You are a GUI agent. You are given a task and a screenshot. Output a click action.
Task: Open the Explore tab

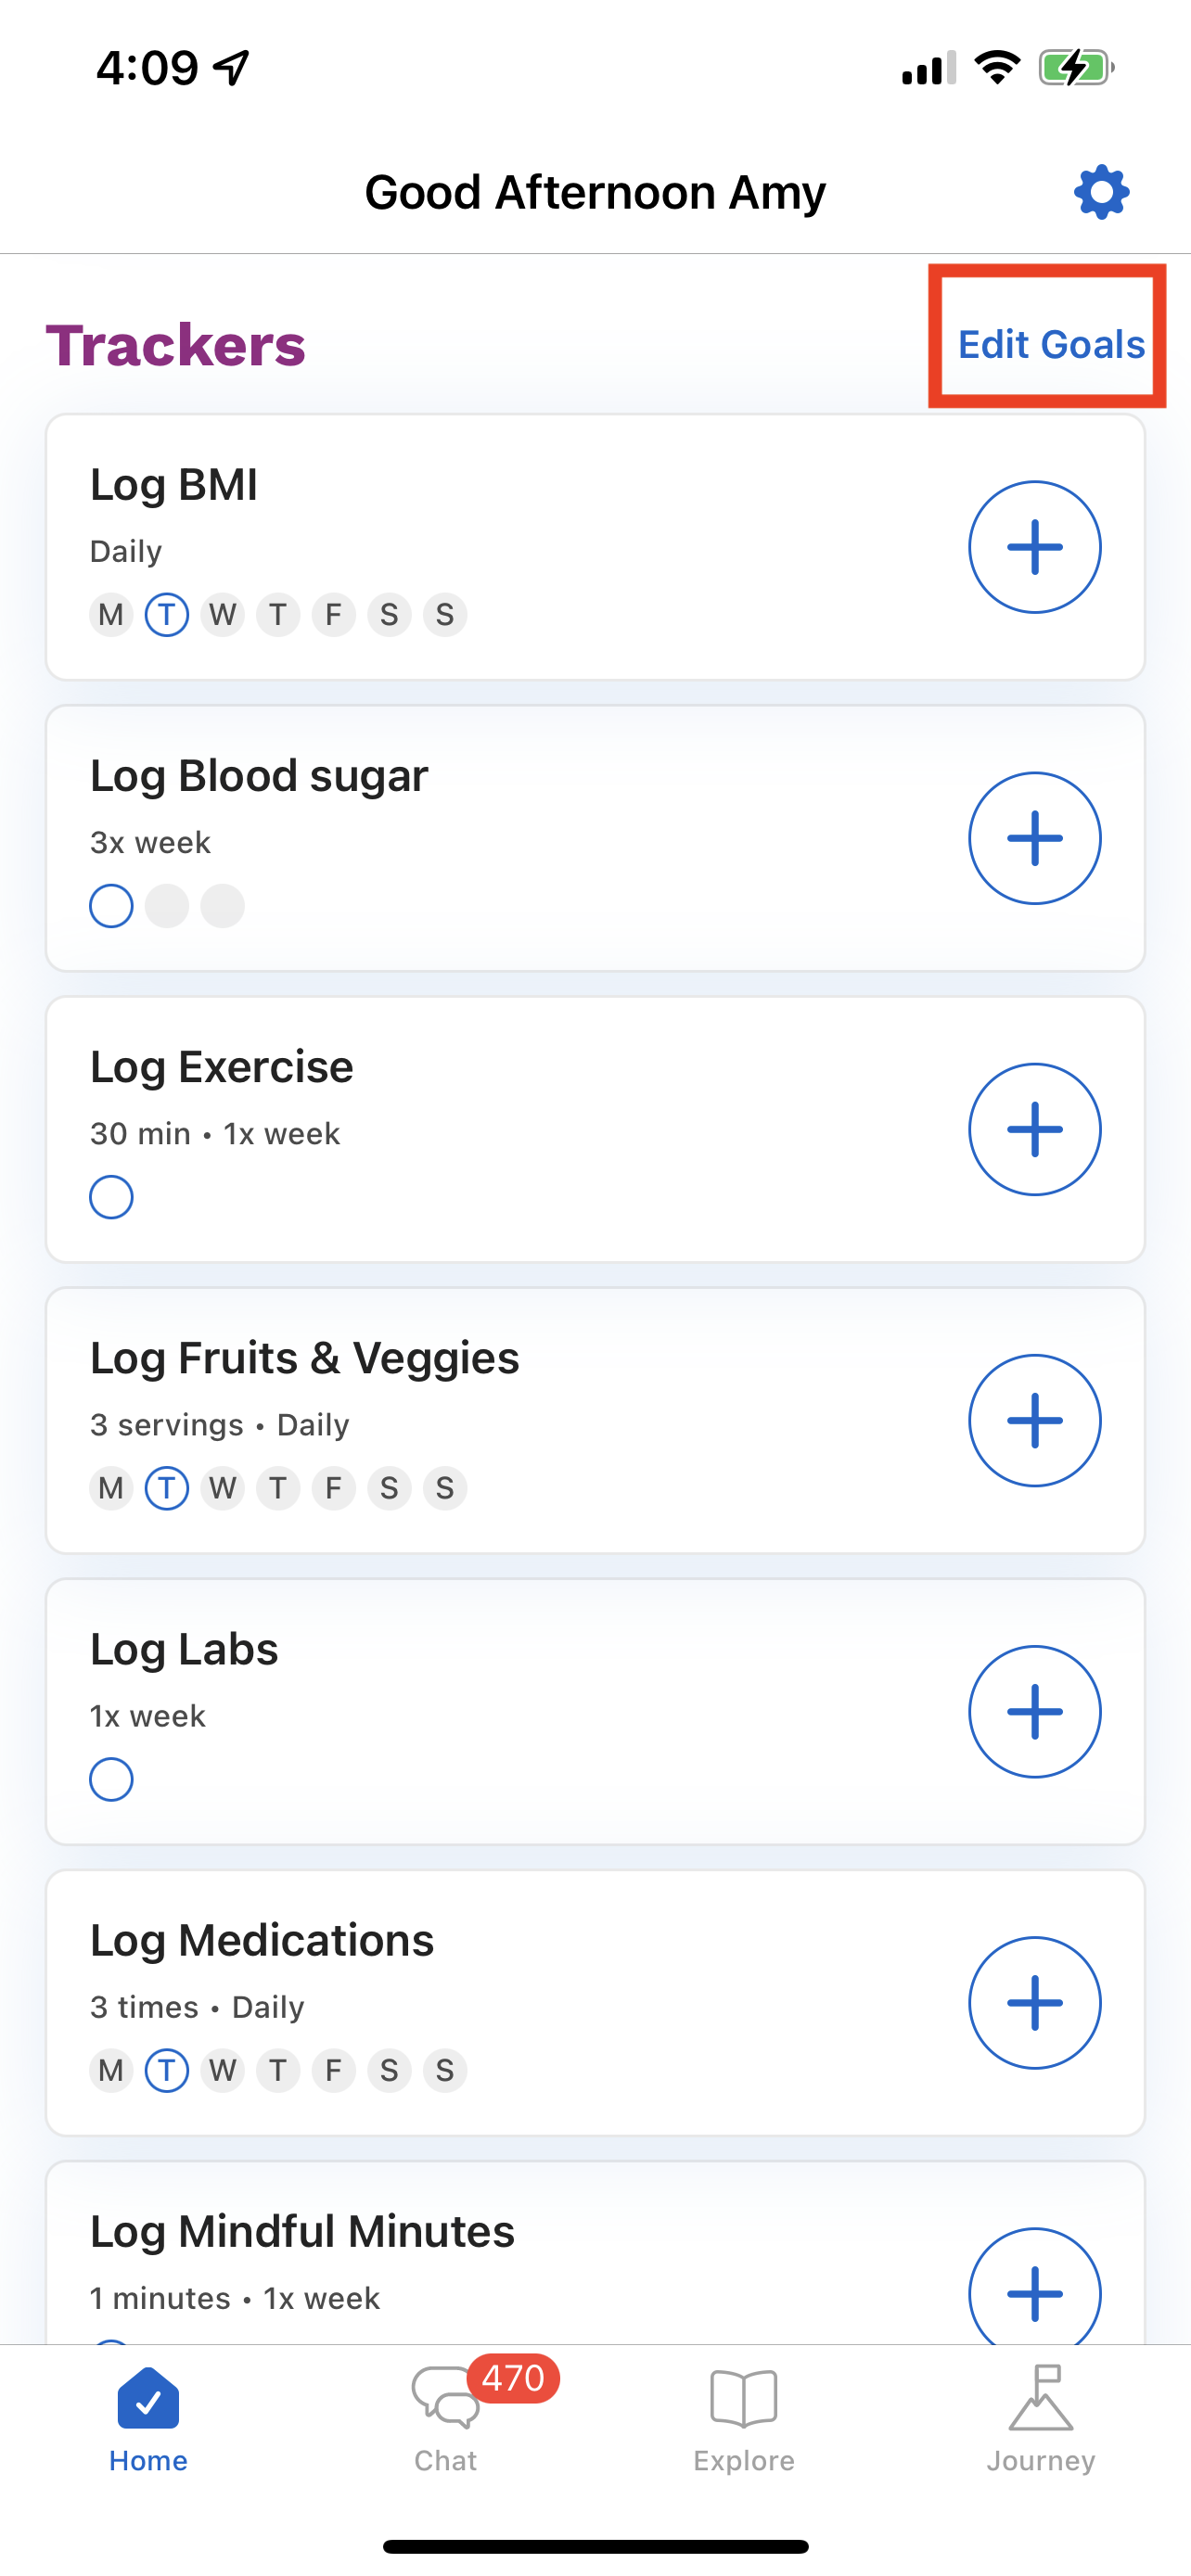[x=743, y=2419]
